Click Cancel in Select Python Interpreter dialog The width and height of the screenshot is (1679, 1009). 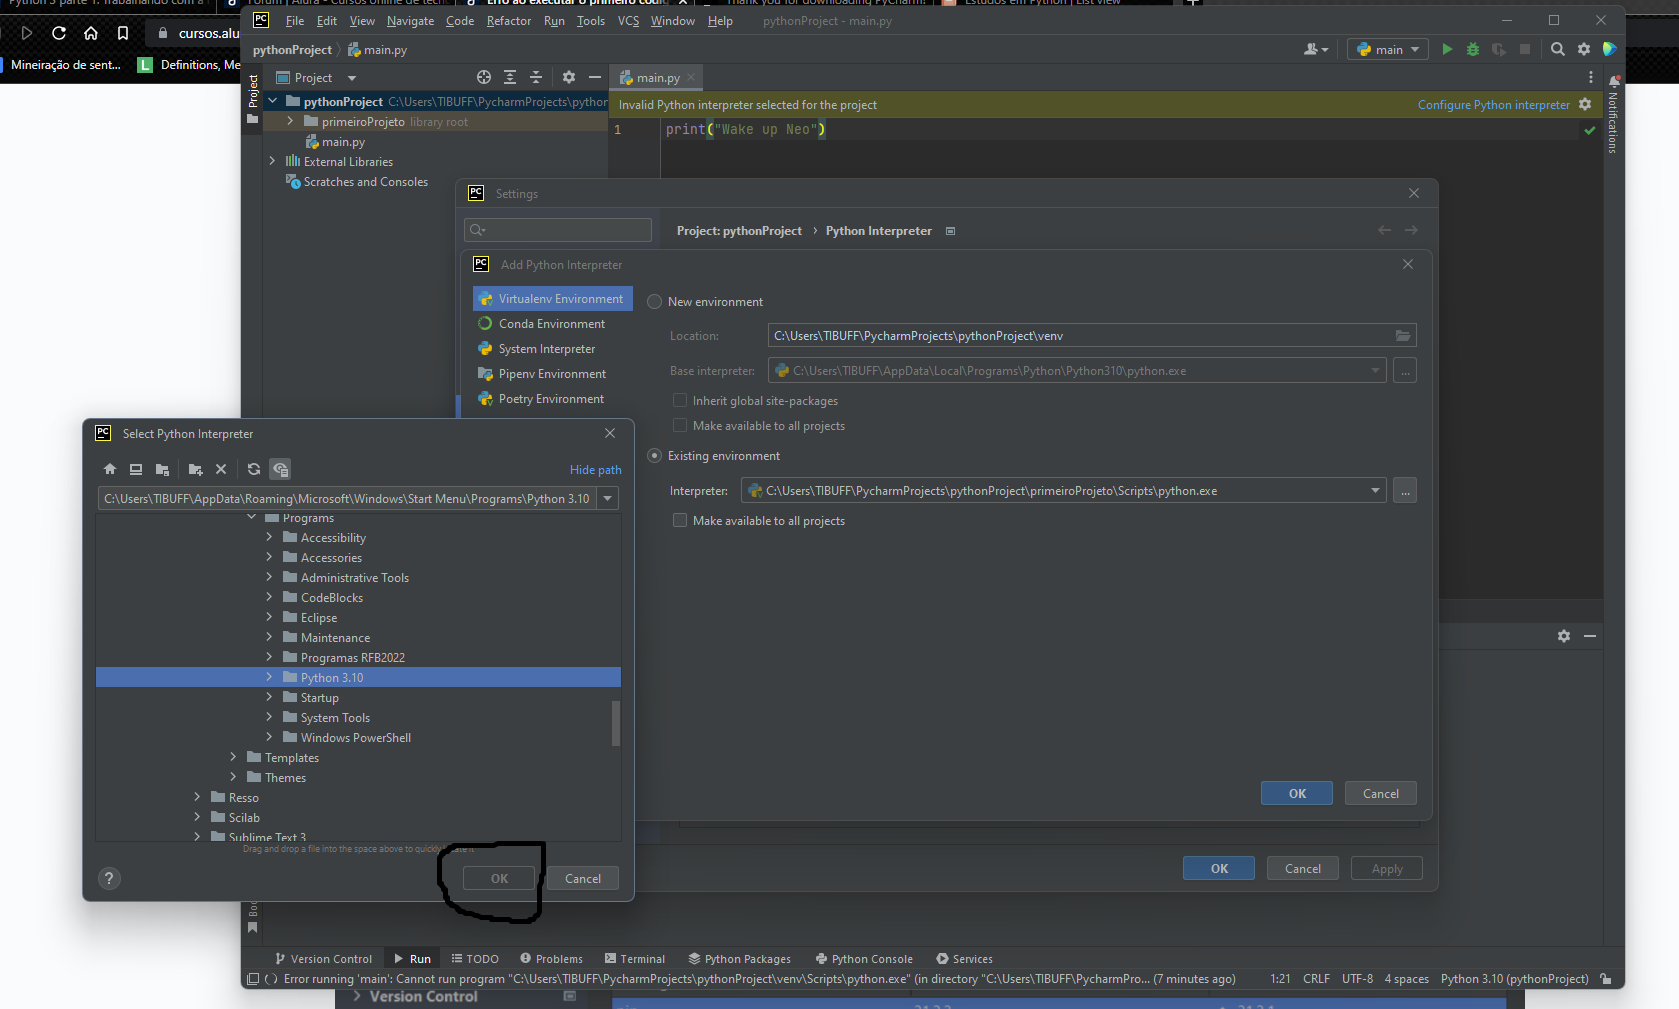pos(583,878)
